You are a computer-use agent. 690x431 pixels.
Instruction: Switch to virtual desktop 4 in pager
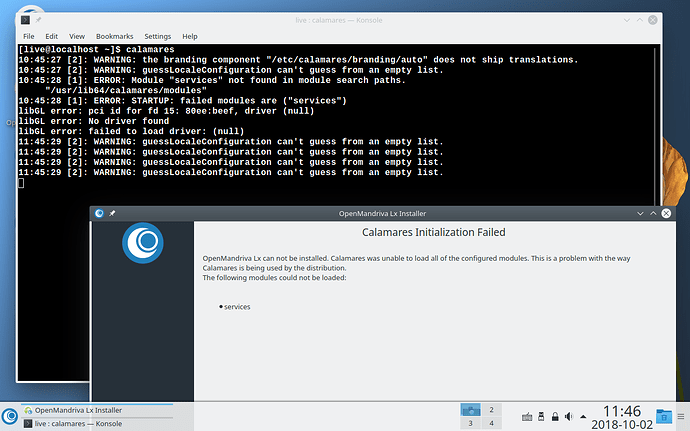[x=492, y=423]
